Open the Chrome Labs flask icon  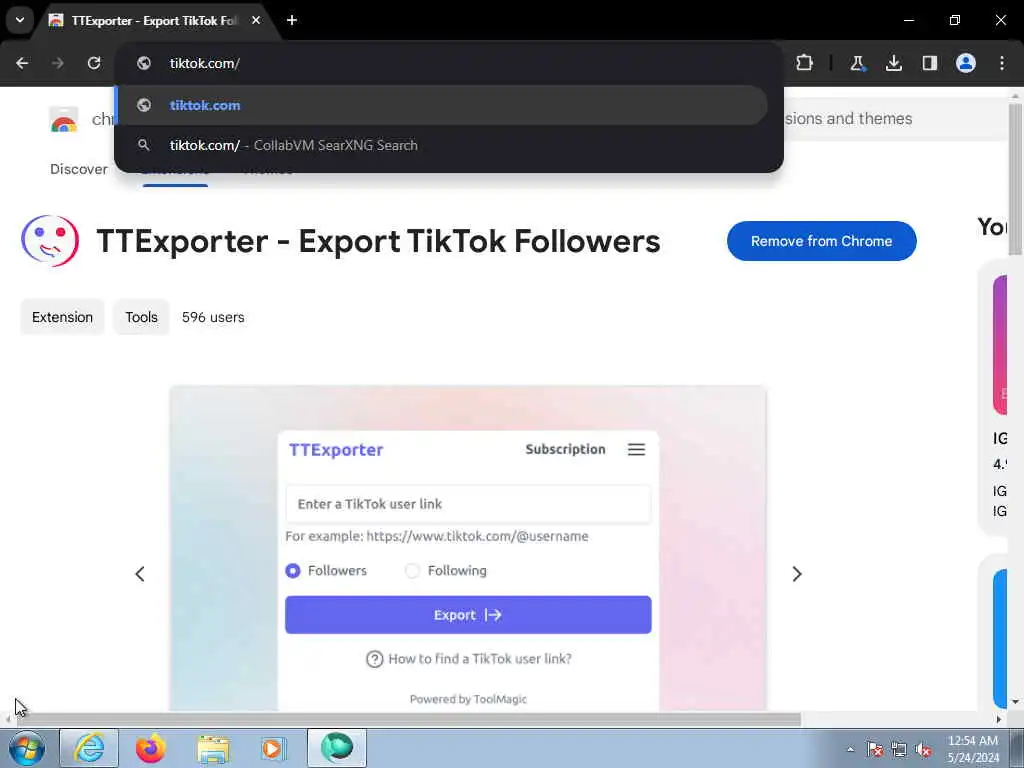pos(857,63)
